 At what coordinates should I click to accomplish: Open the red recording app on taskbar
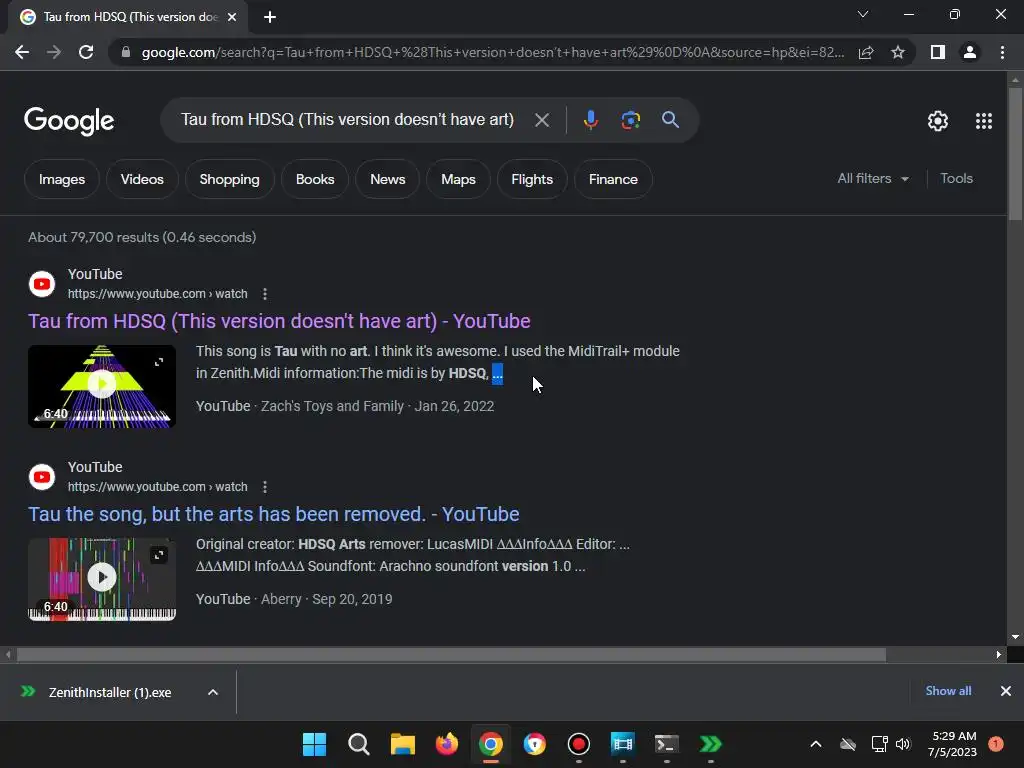click(579, 744)
